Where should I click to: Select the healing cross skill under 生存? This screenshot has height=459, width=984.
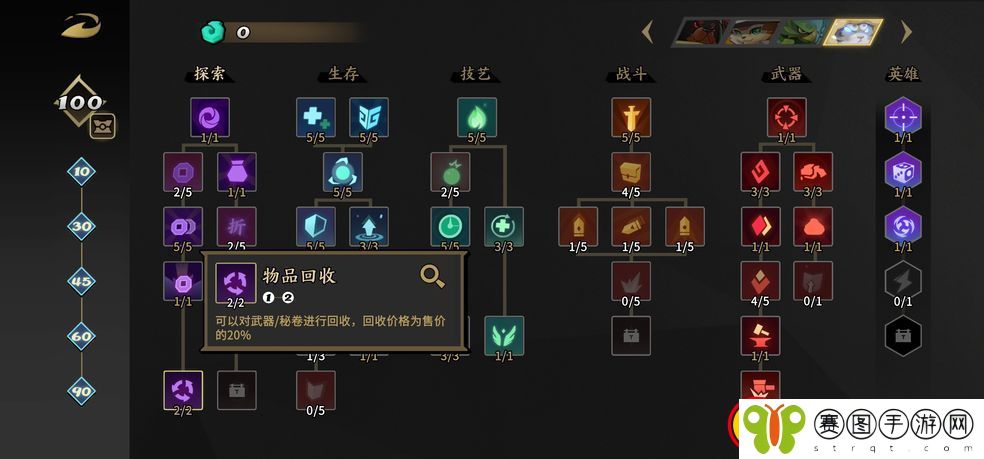(x=316, y=117)
